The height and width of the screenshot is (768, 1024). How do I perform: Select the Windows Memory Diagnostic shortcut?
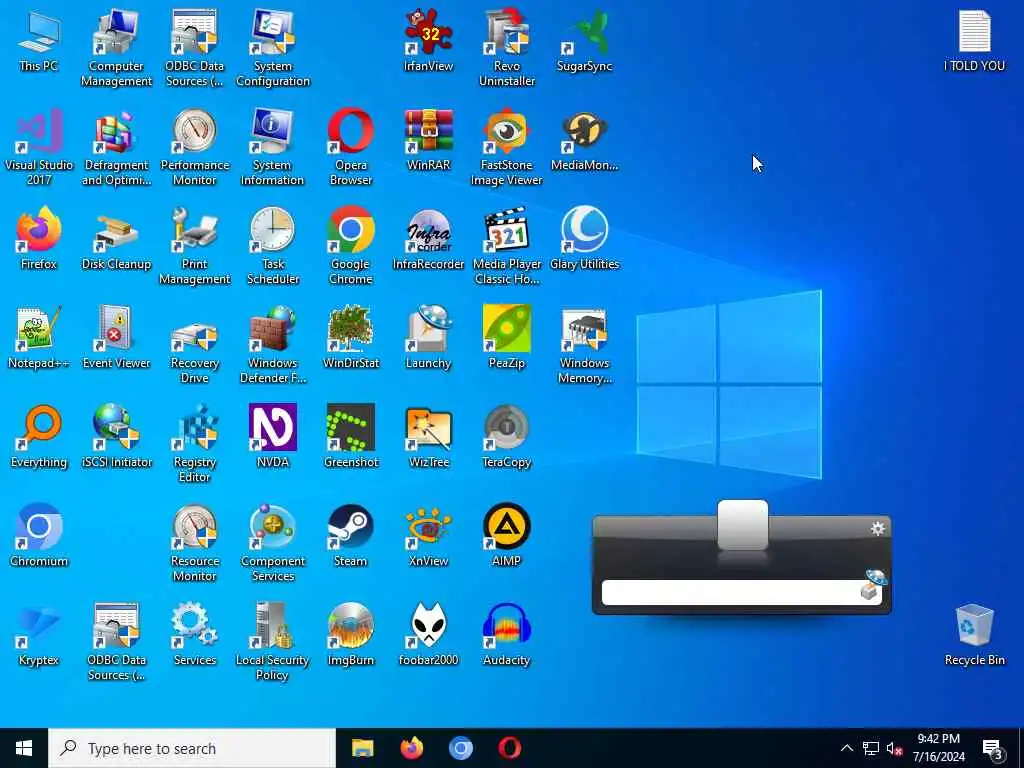[584, 345]
